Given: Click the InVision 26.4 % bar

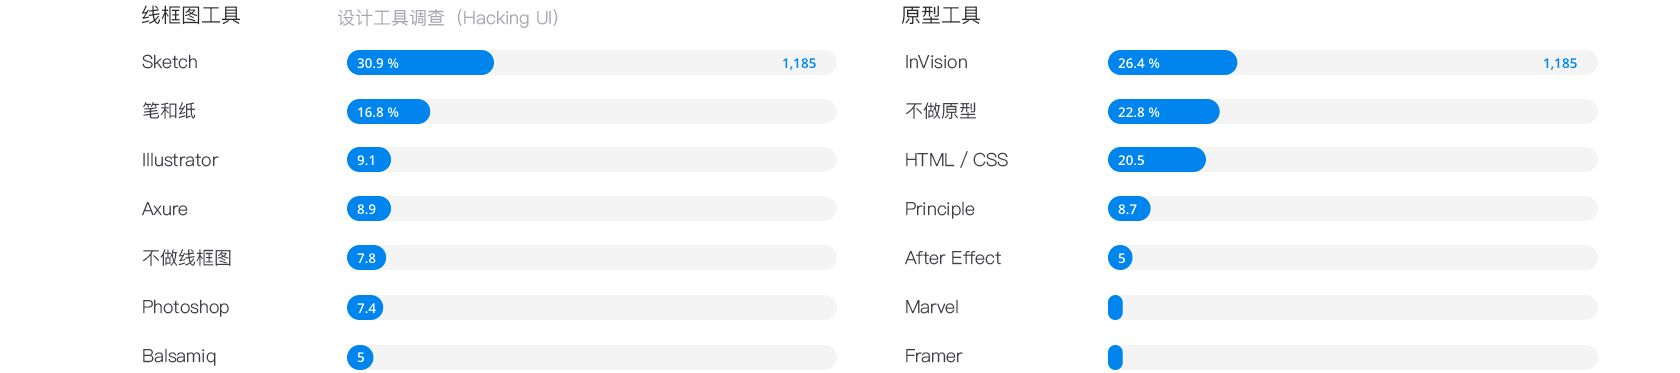Looking at the screenshot, I should [x=1172, y=63].
